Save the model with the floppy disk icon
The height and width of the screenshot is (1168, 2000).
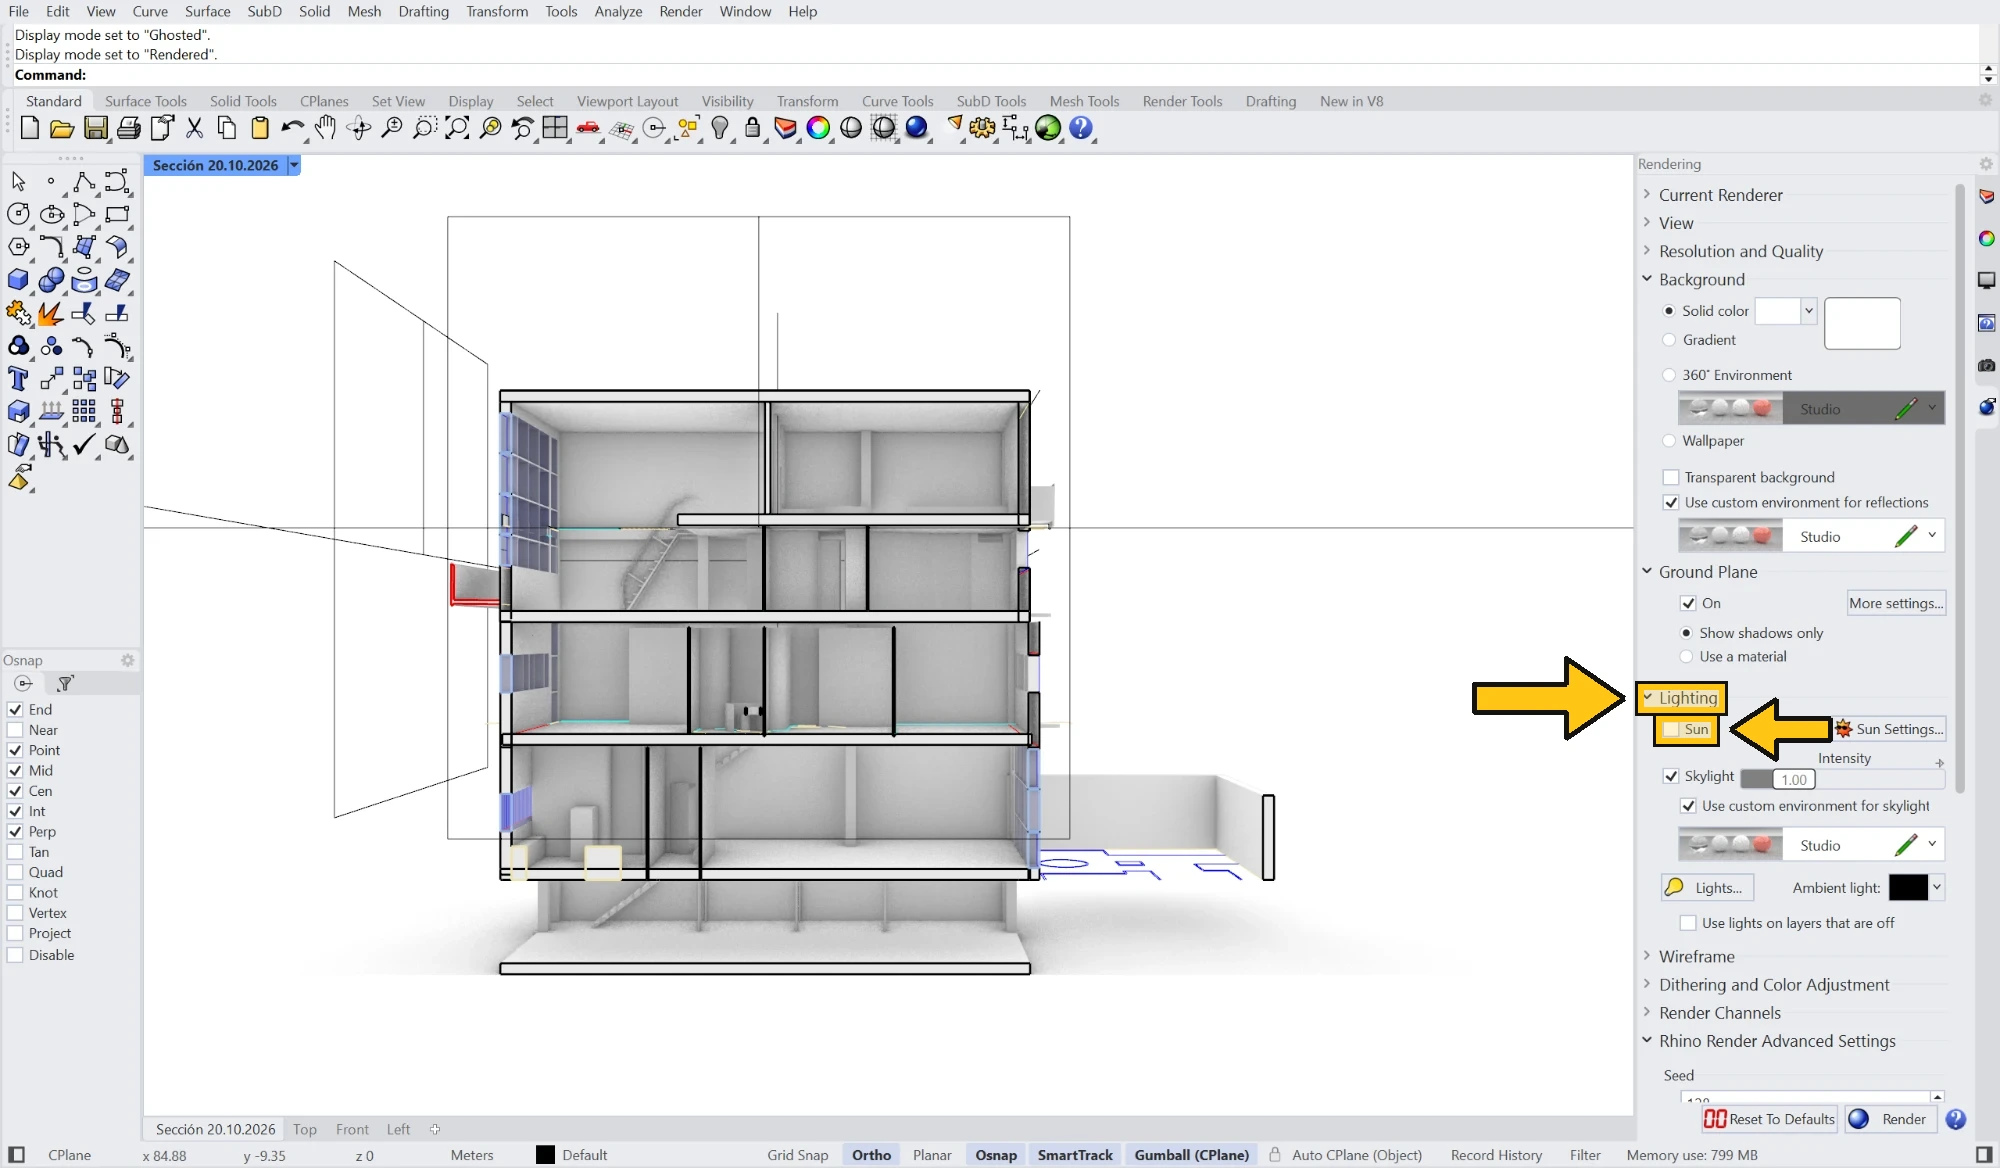pyautogui.click(x=96, y=128)
